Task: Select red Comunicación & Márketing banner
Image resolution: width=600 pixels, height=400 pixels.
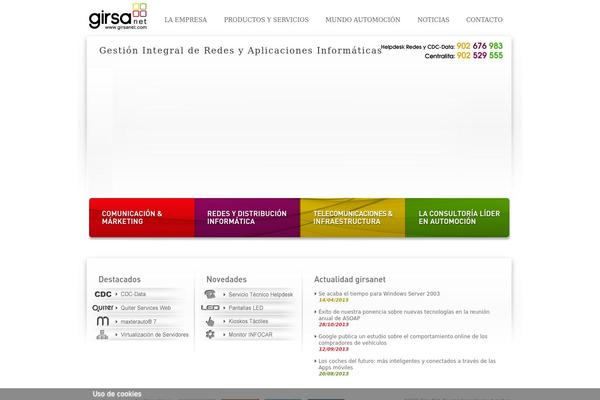Action: tap(142, 217)
